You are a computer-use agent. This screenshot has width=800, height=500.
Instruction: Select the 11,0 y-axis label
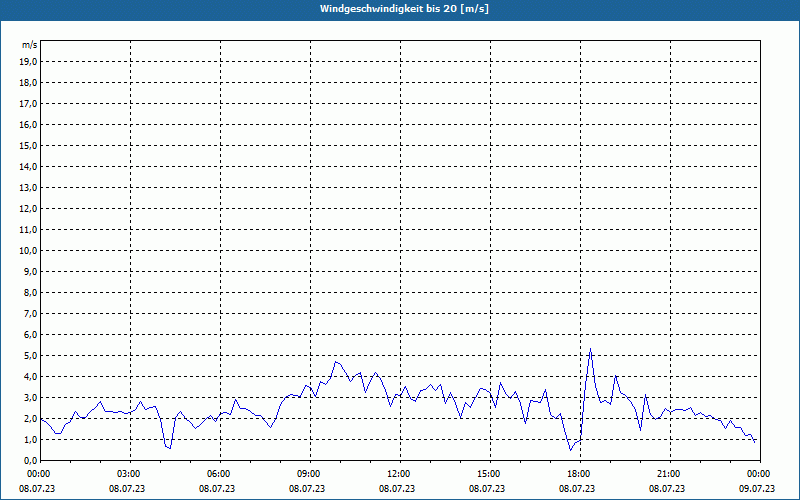click(28, 230)
